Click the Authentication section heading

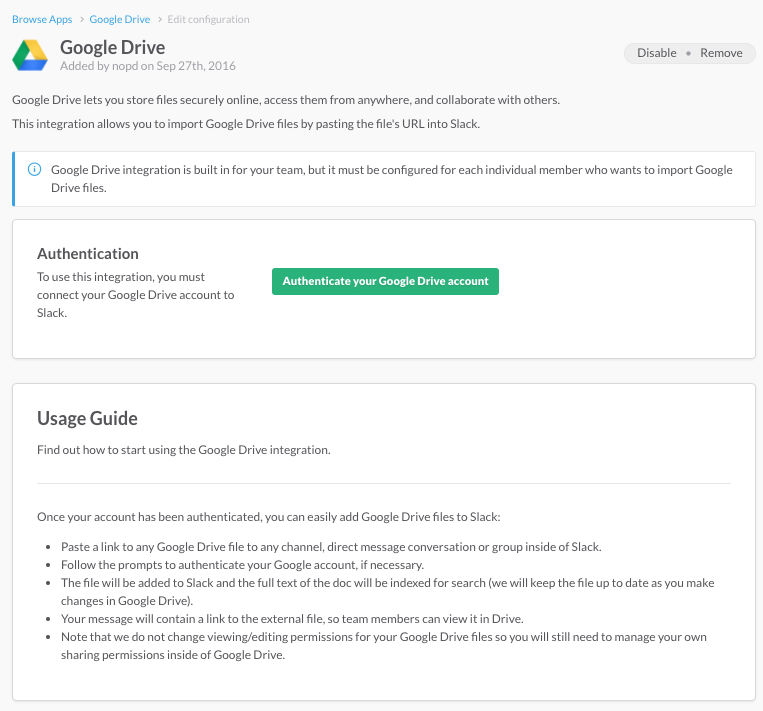coord(88,254)
